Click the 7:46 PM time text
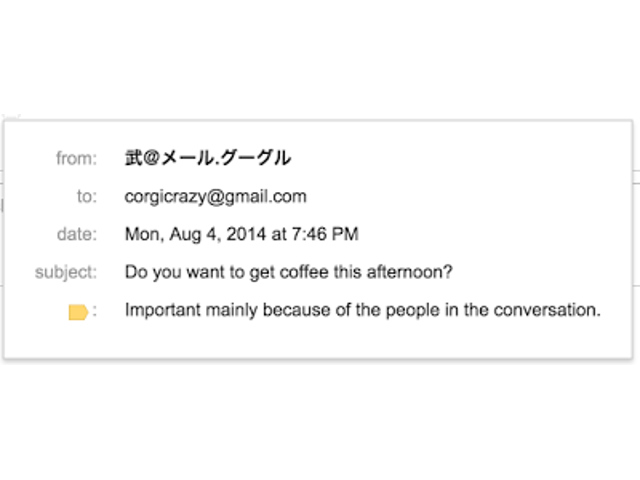Viewport: 640px width, 480px height. 325,234
